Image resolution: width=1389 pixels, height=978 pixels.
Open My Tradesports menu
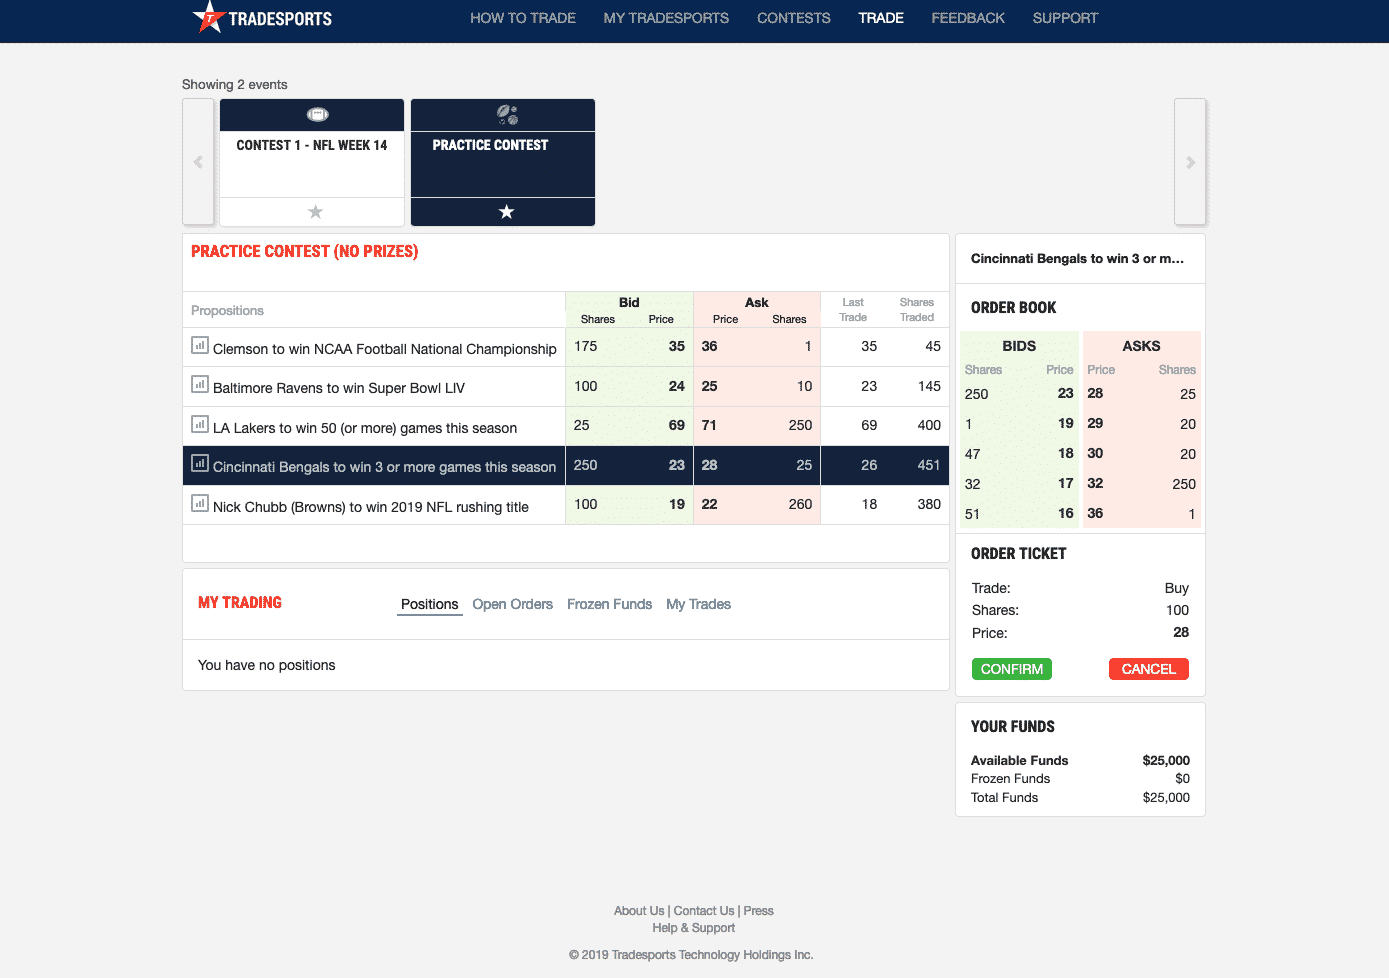click(x=666, y=18)
